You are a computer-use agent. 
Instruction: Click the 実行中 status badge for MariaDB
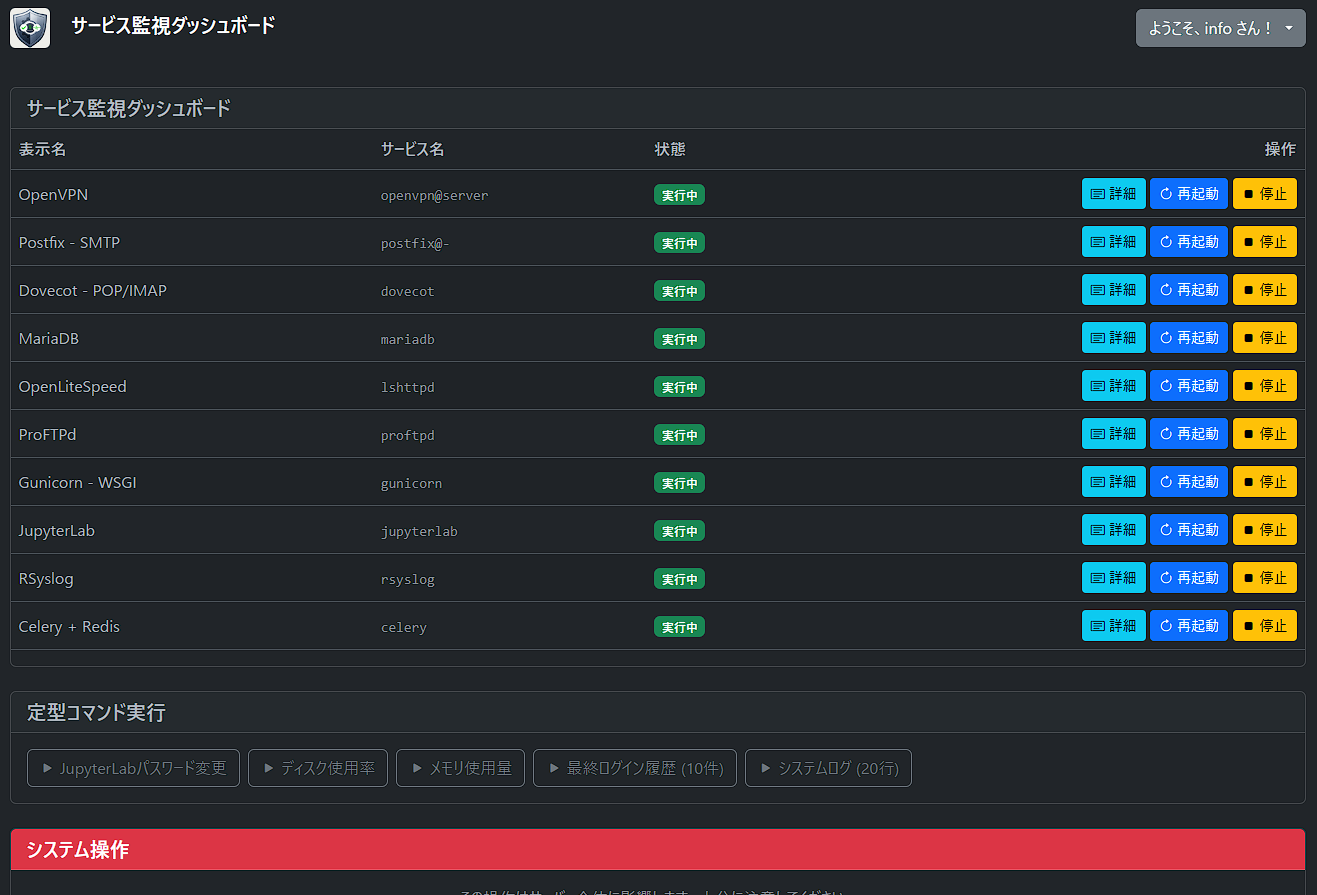pos(679,339)
